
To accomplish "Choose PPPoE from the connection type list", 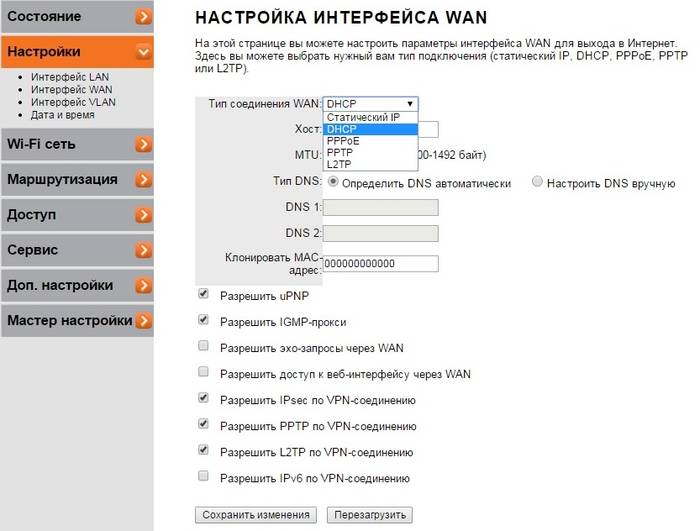I will coord(343,141).
